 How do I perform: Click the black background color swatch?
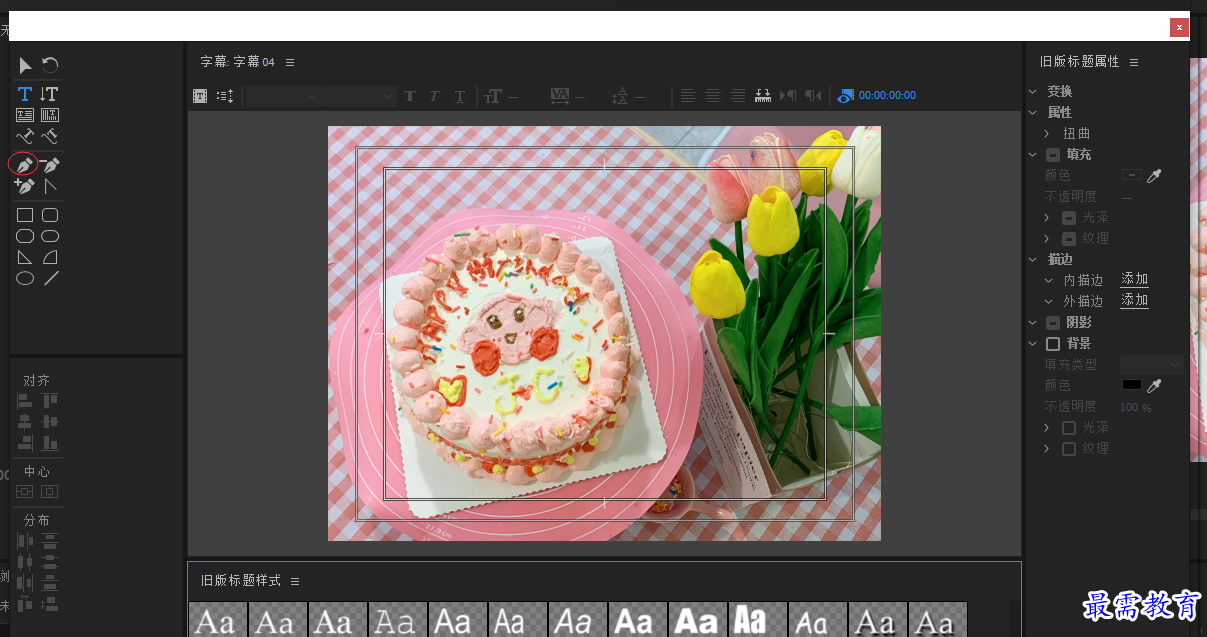1131,385
